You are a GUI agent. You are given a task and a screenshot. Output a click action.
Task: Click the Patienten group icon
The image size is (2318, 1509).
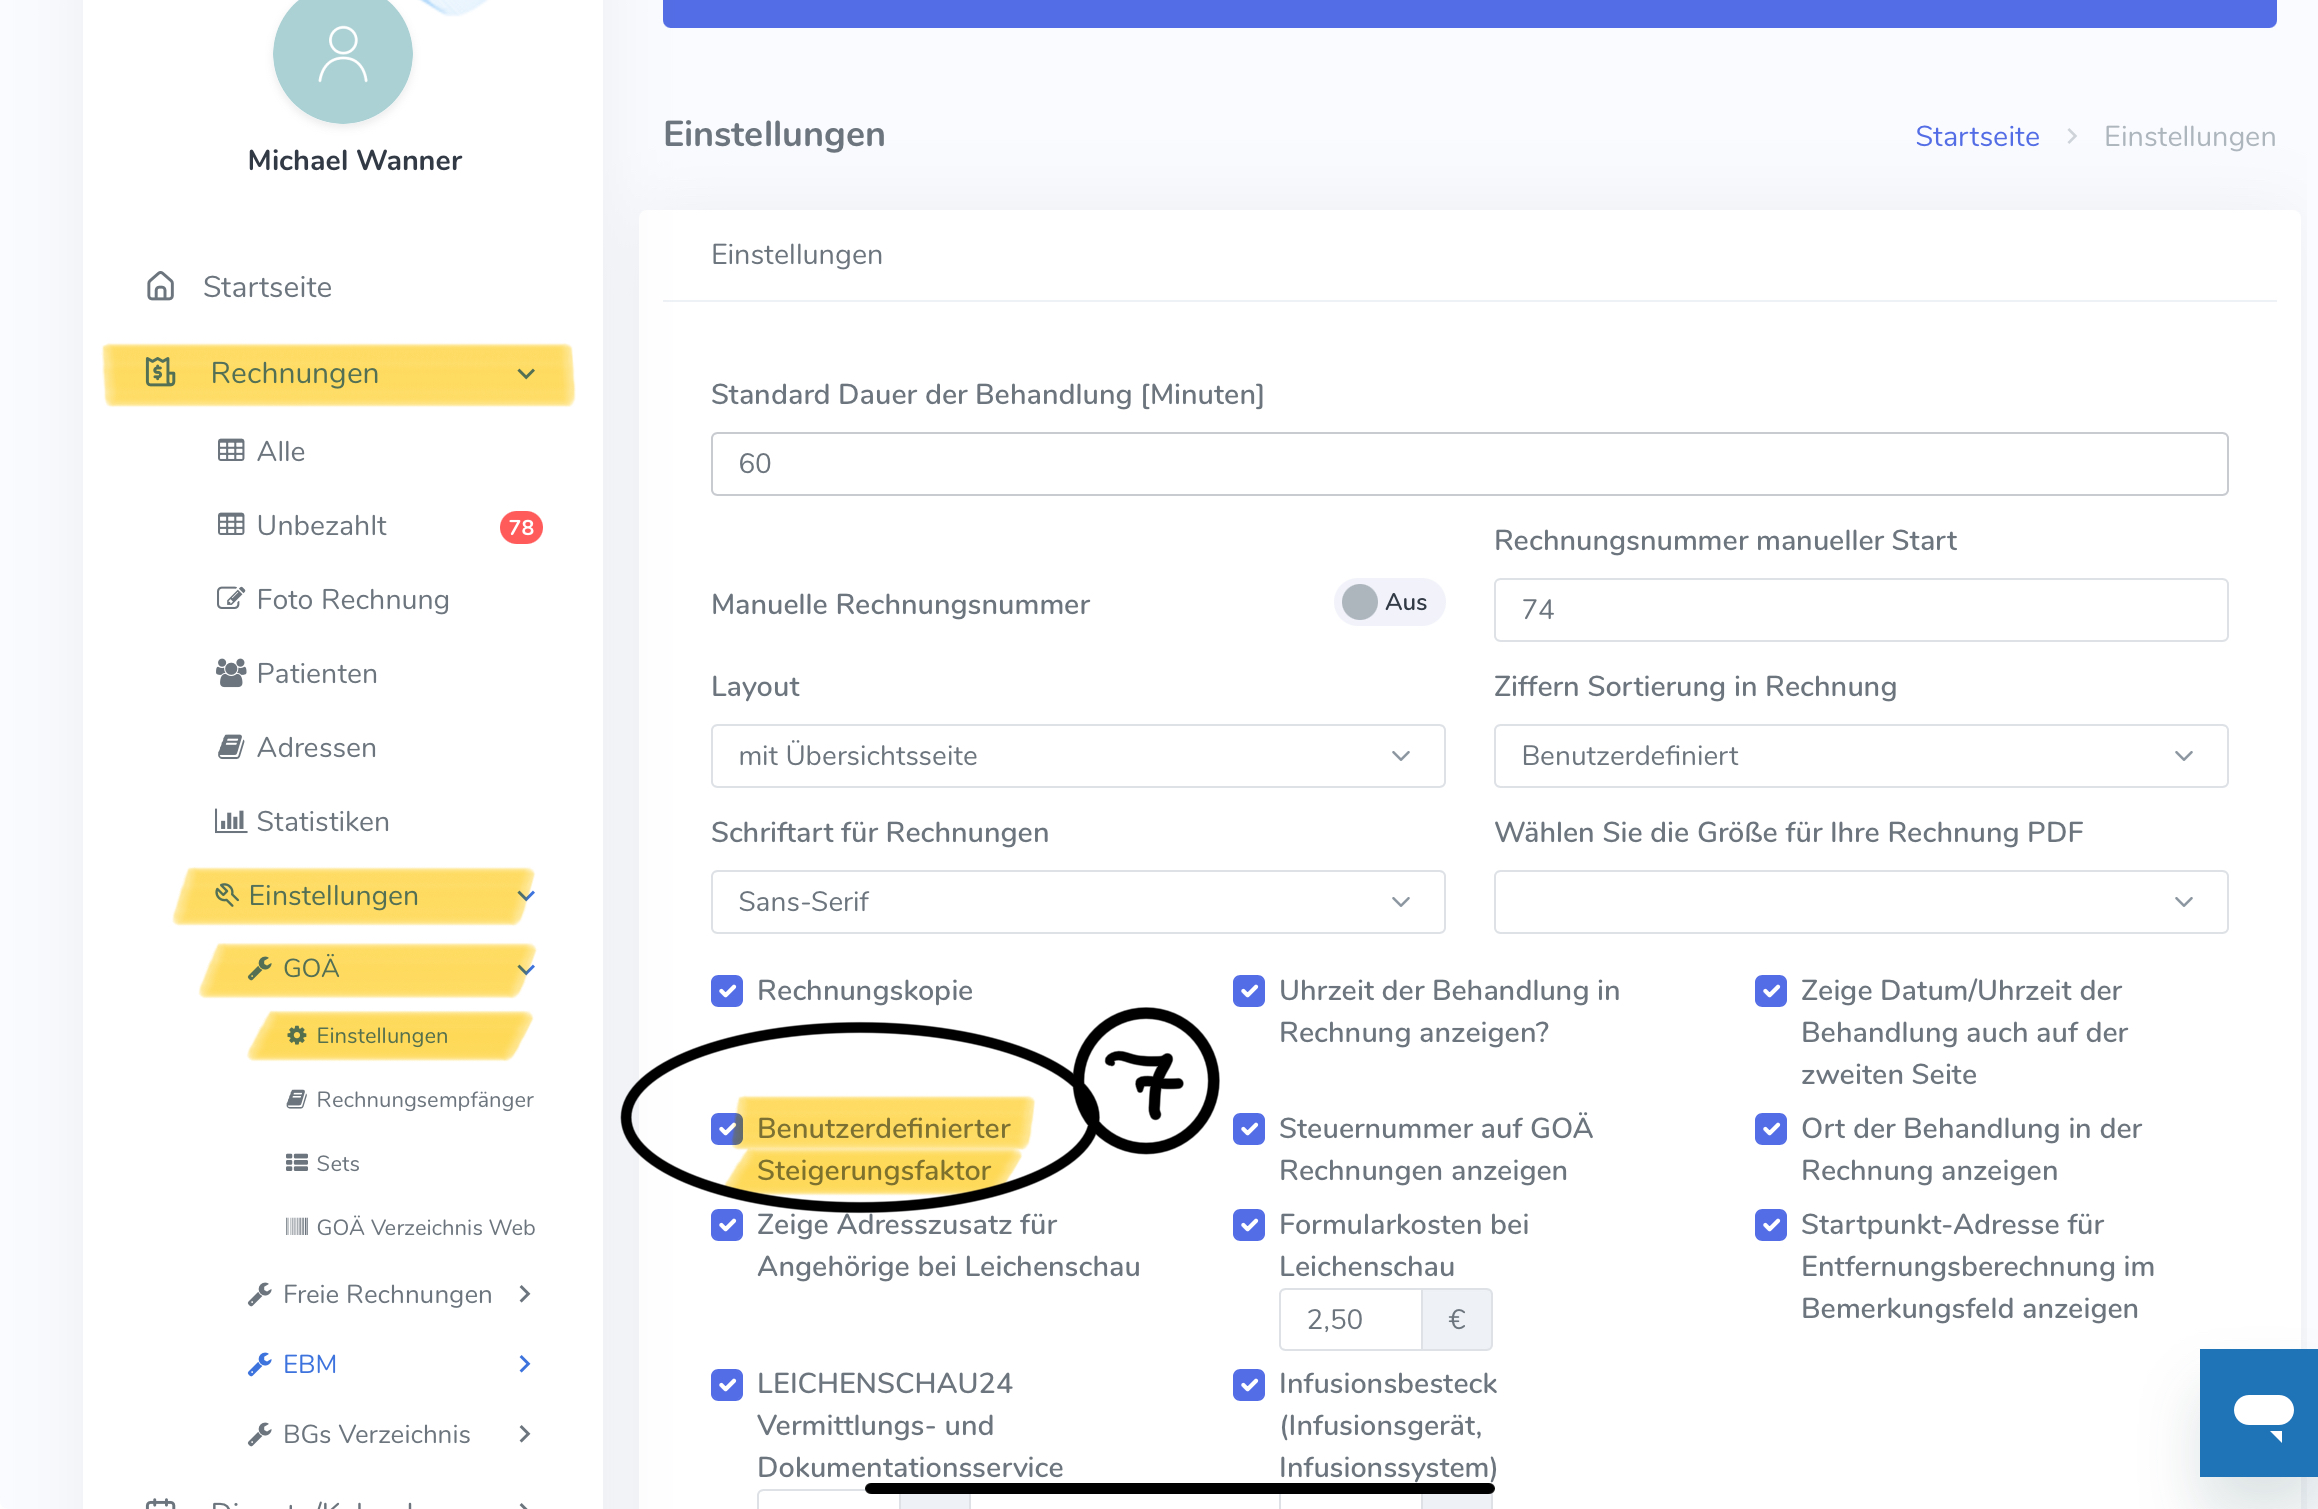point(231,673)
